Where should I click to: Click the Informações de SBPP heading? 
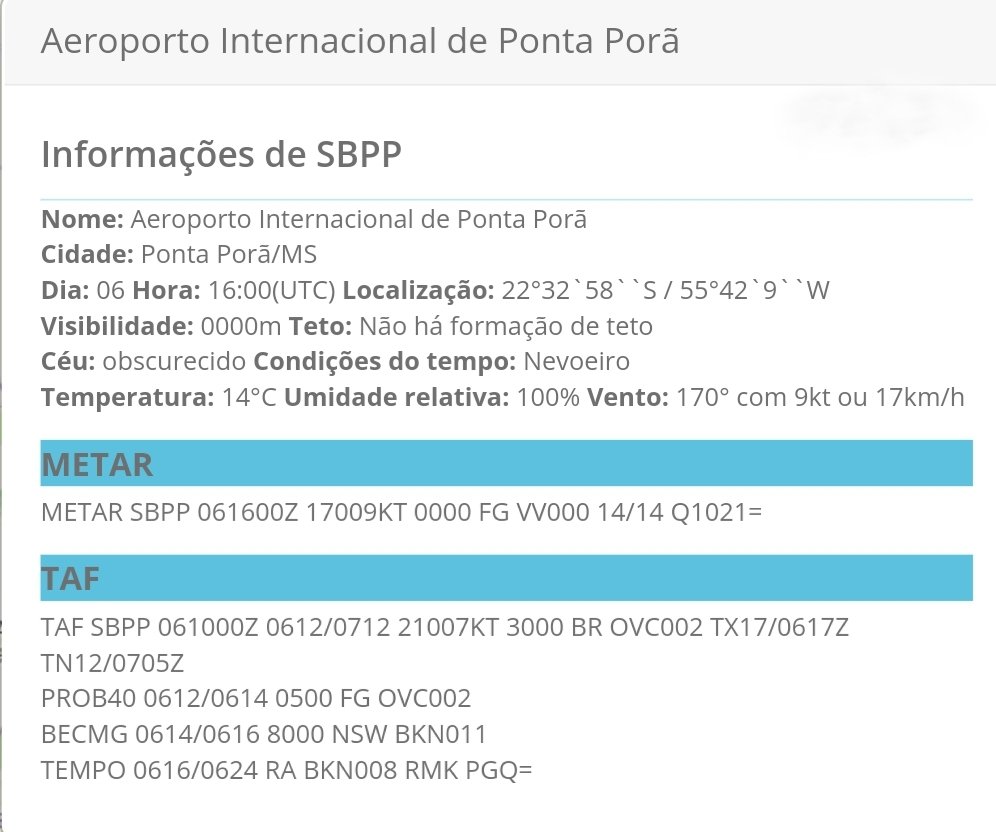(221, 154)
